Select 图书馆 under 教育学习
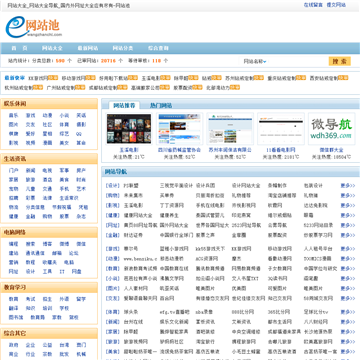 [16, 318]
